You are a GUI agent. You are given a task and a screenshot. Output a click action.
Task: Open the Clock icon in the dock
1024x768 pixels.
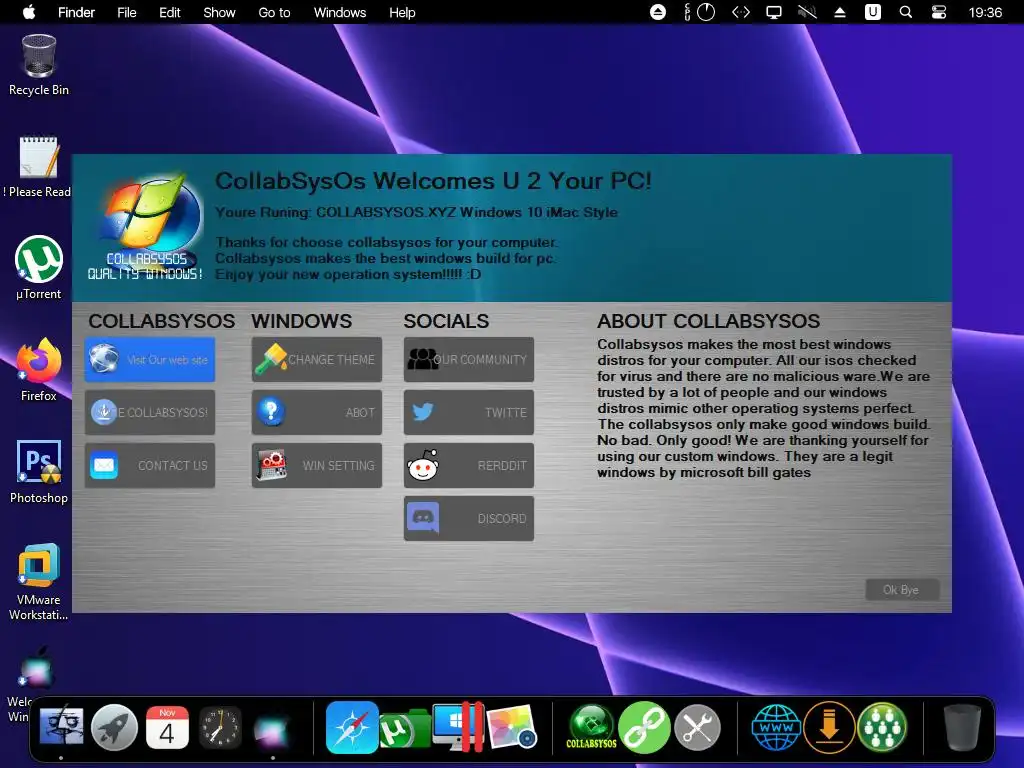point(219,727)
